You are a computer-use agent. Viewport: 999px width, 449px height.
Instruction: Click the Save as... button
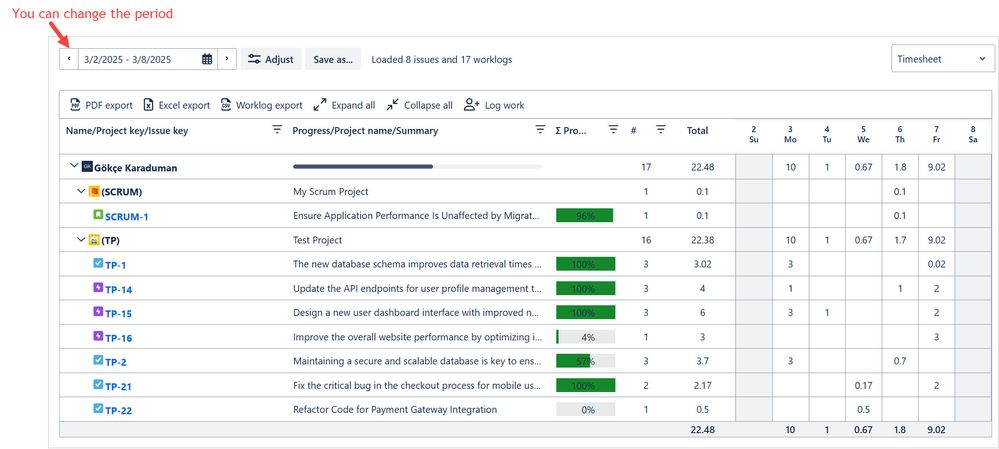tap(332, 59)
